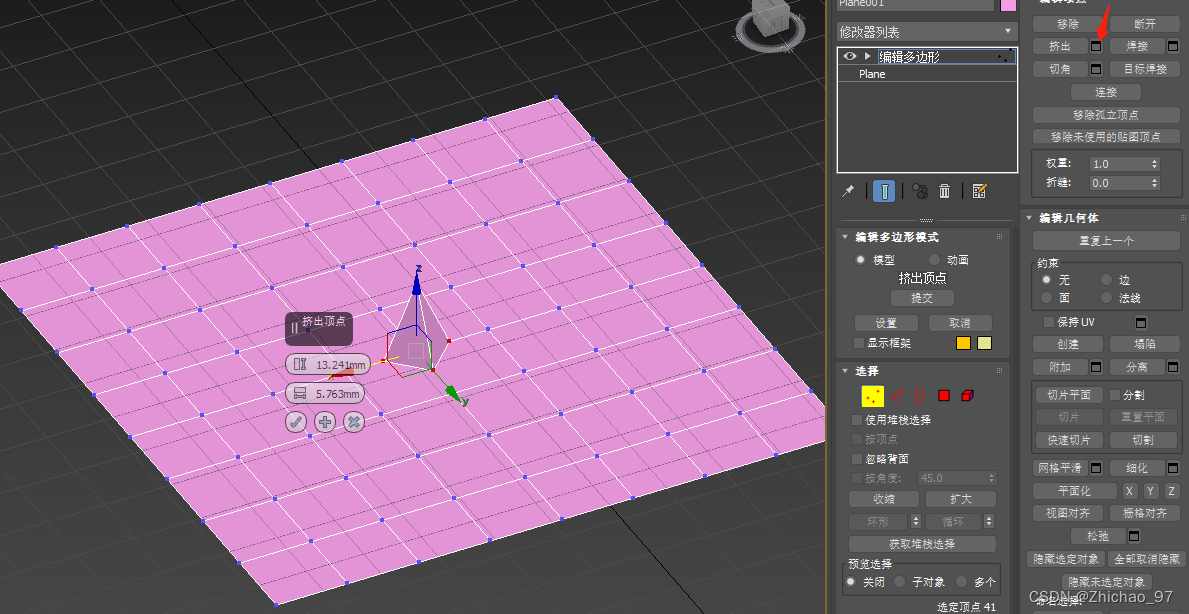Open settings box next to 附加
1189x614 pixels.
1096,367
